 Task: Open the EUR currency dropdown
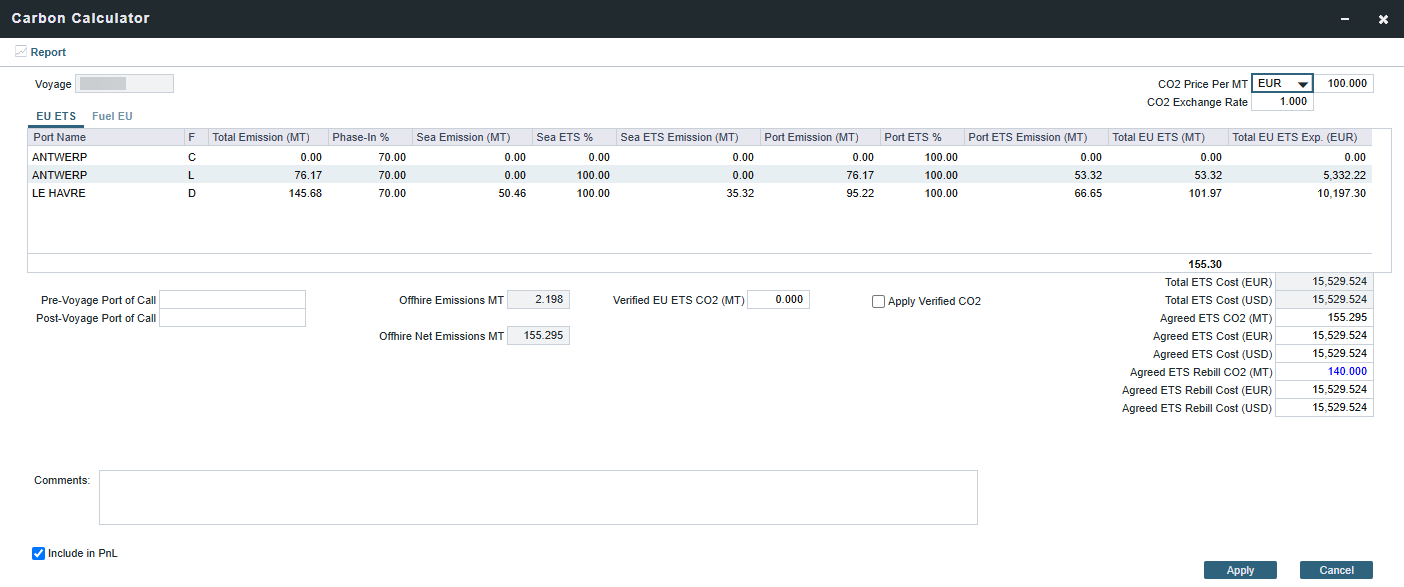coord(1282,84)
